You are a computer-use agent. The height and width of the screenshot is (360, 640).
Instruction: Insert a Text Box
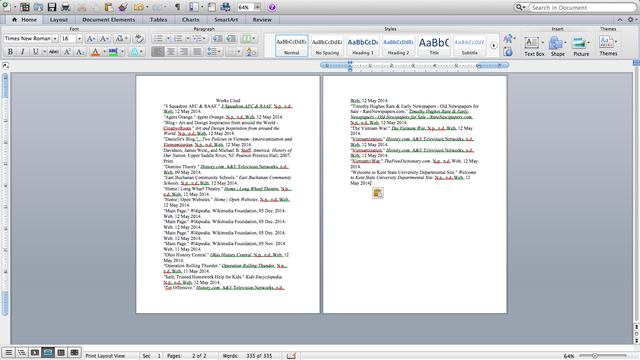pos(534,46)
